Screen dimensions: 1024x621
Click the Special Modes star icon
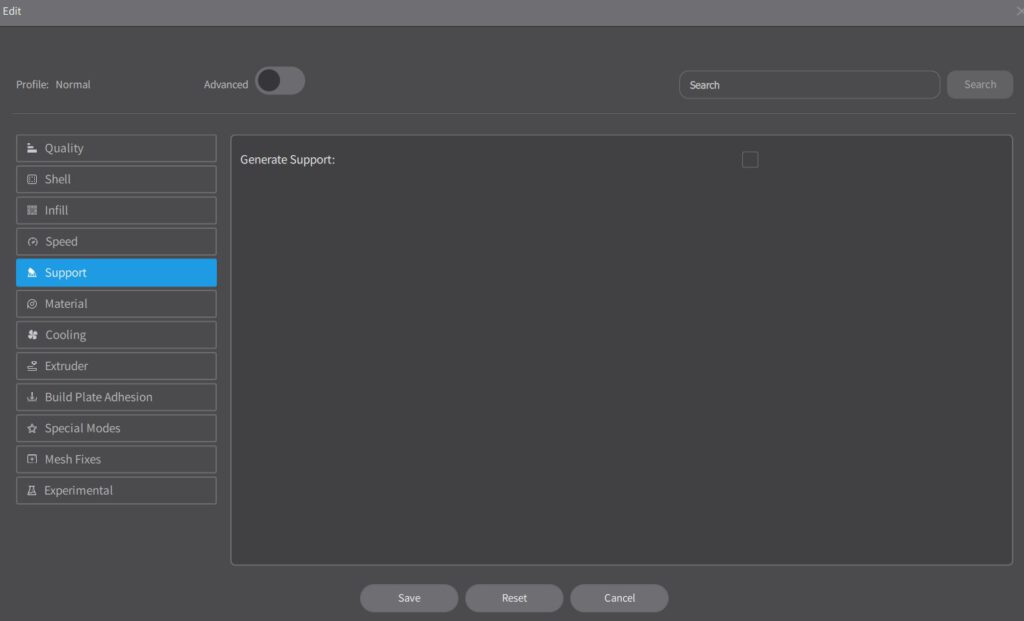[32, 428]
